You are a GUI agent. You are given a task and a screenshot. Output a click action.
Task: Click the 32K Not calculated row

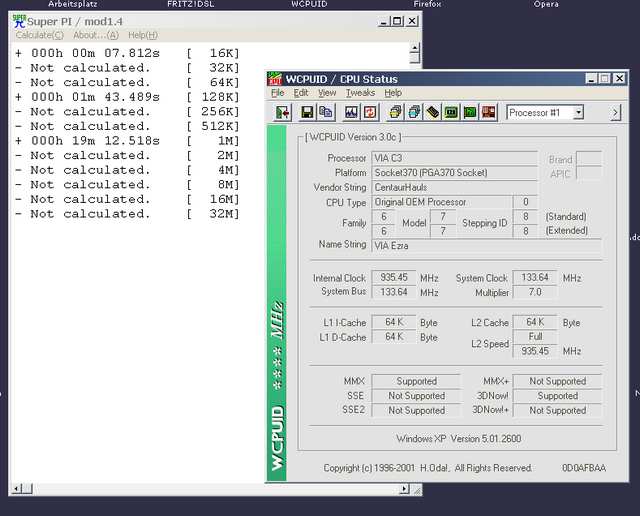(x=127, y=68)
